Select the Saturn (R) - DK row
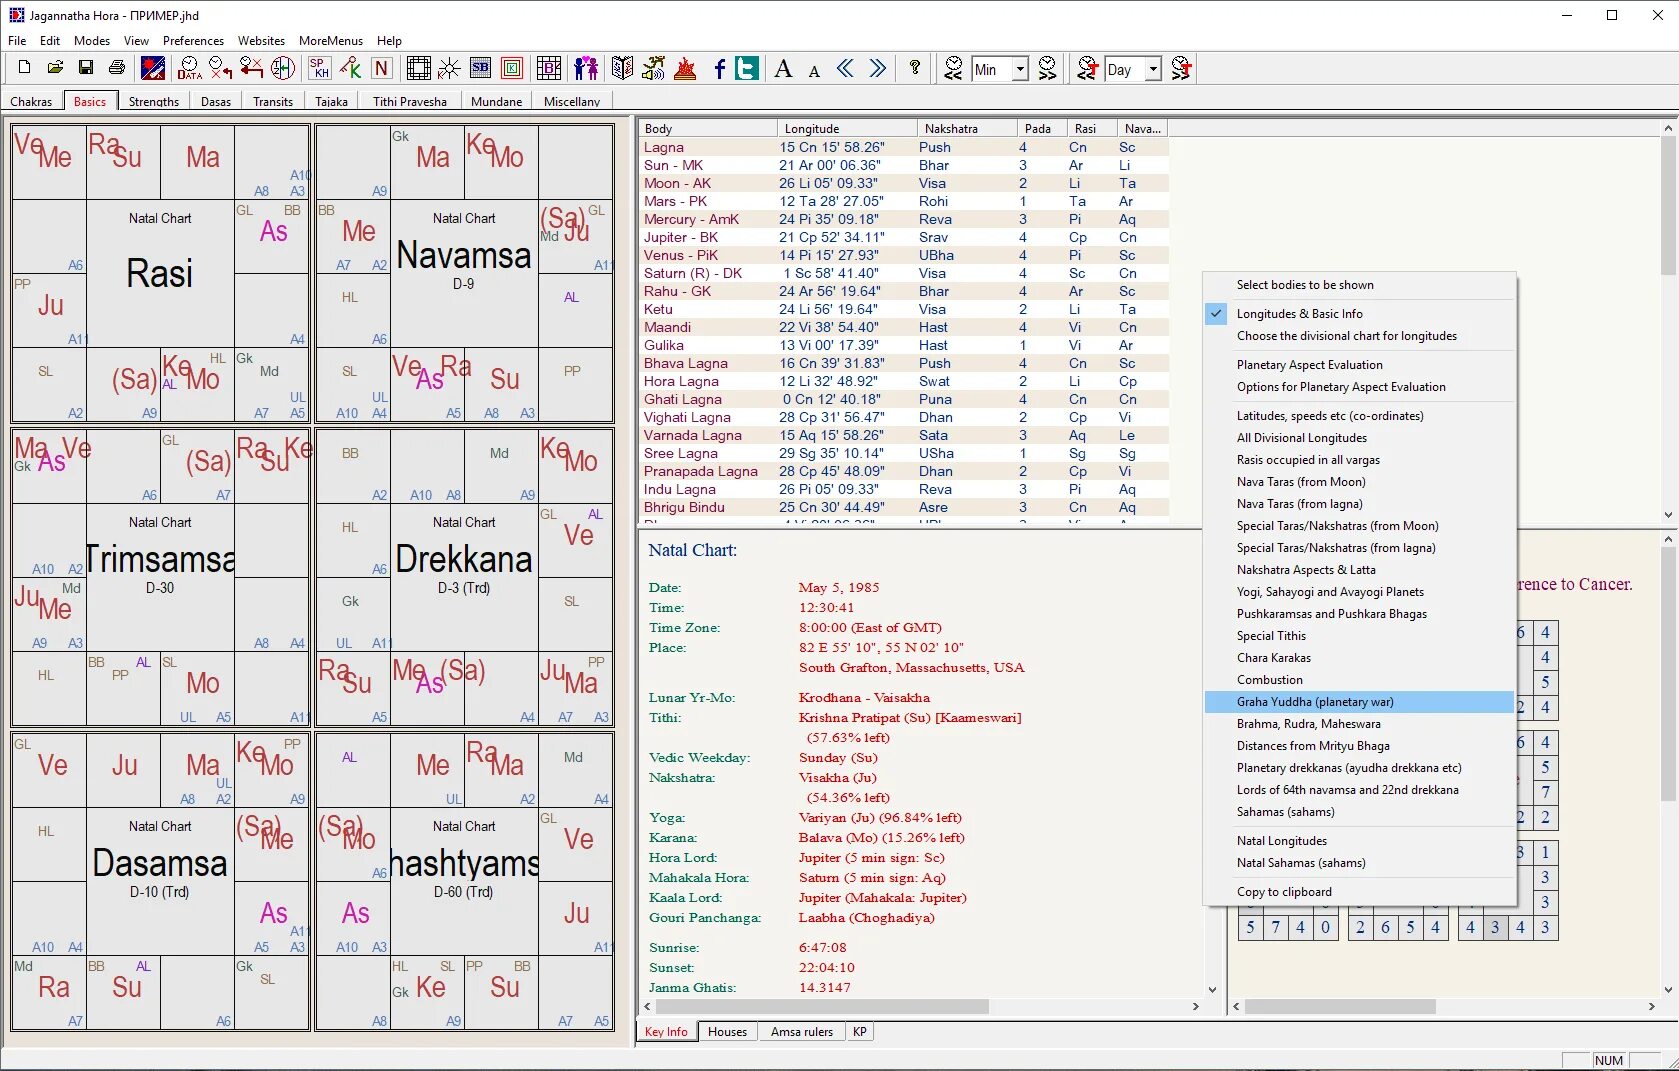The image size is (1679, 1071). tap(903, 273)
